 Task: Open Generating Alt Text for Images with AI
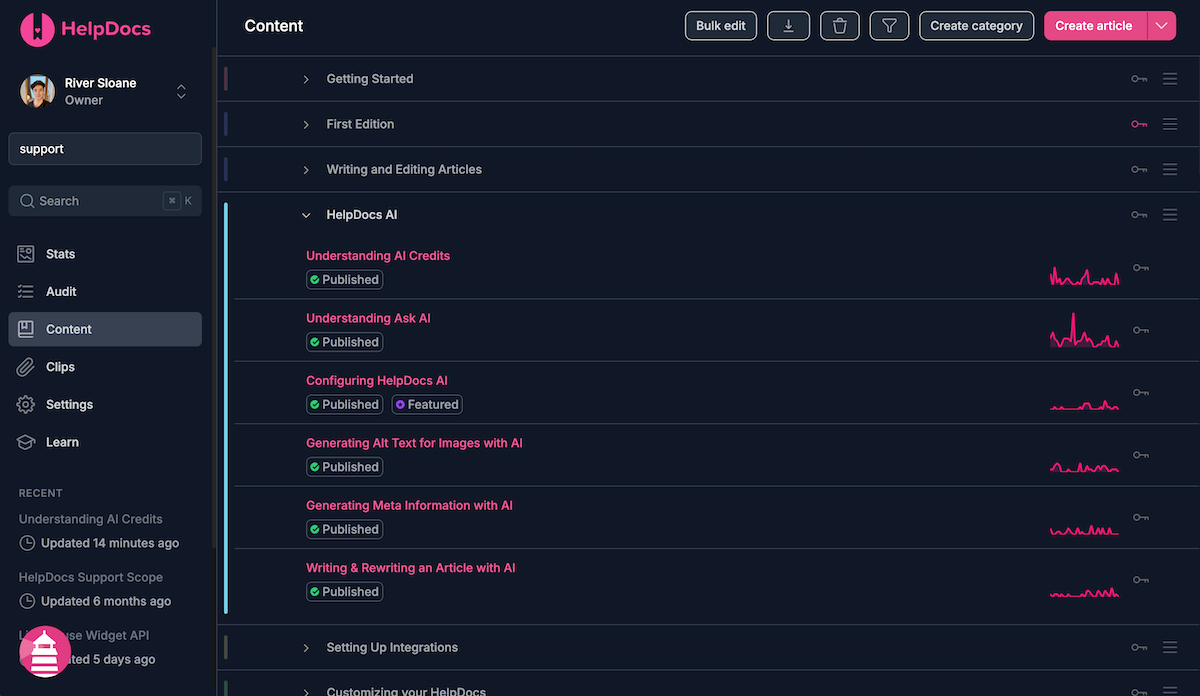pos(414,443)
